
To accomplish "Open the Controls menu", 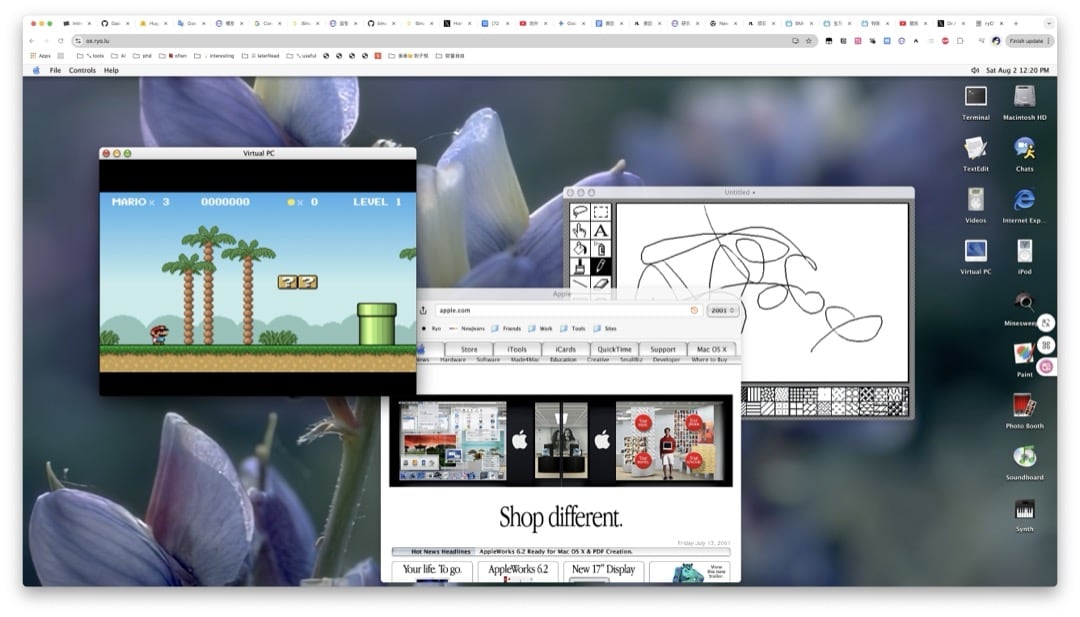I will click(82, 70).
